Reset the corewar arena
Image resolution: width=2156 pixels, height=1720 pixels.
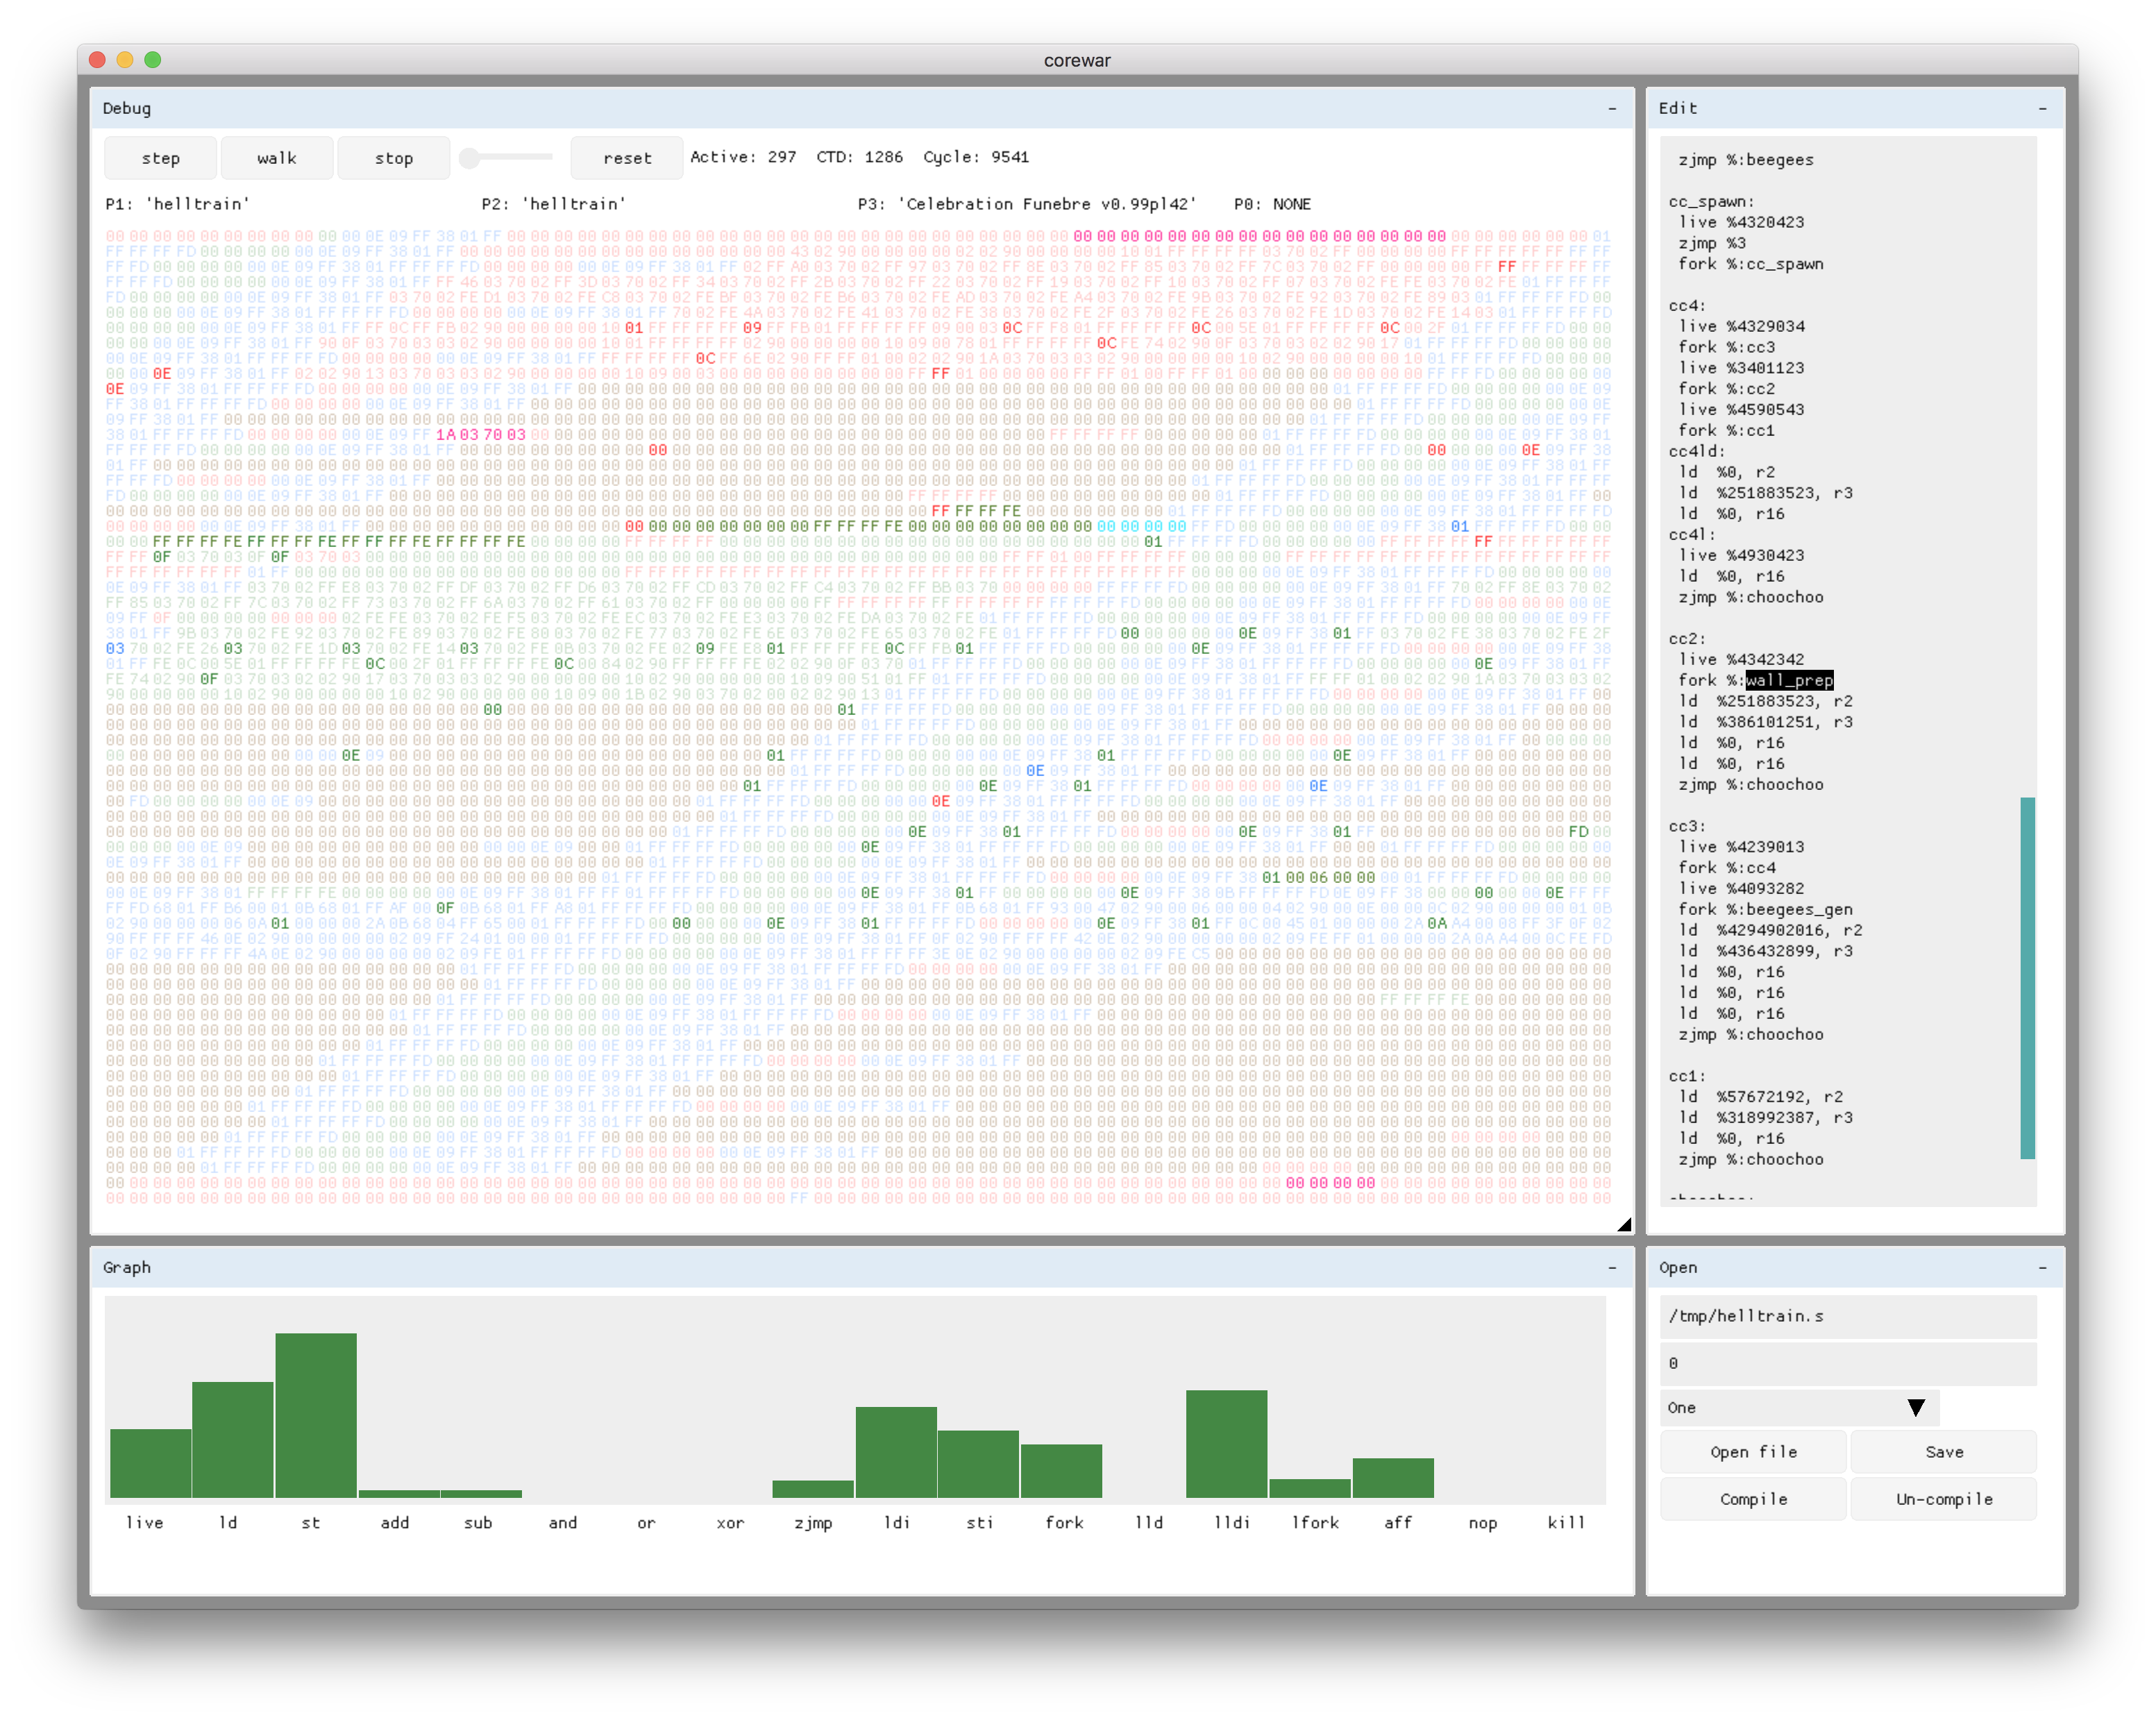(627, 158)
